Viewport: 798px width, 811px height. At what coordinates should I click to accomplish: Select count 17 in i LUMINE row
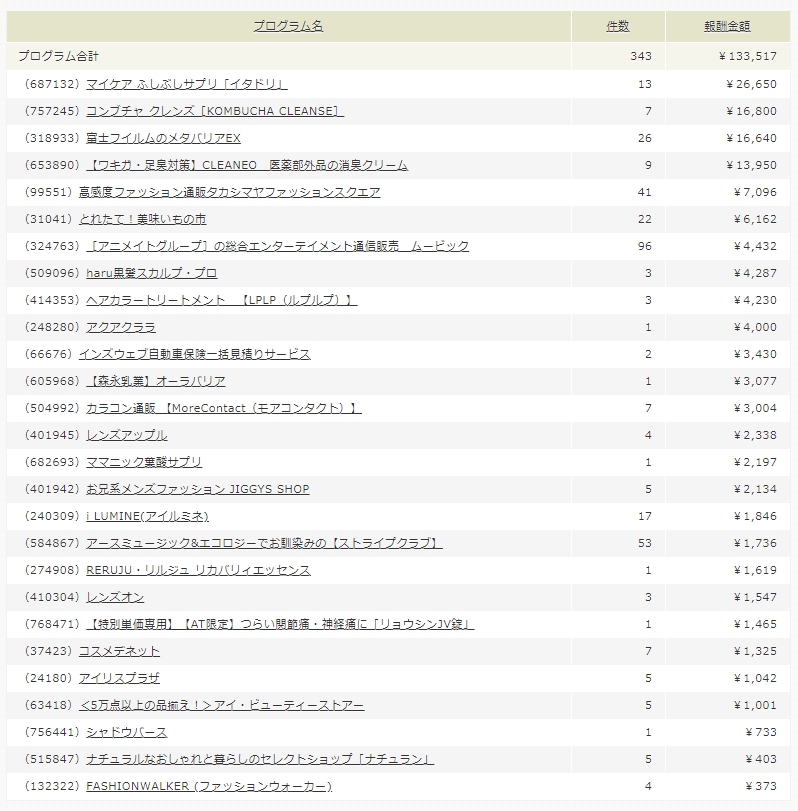[x=644, y=516]
